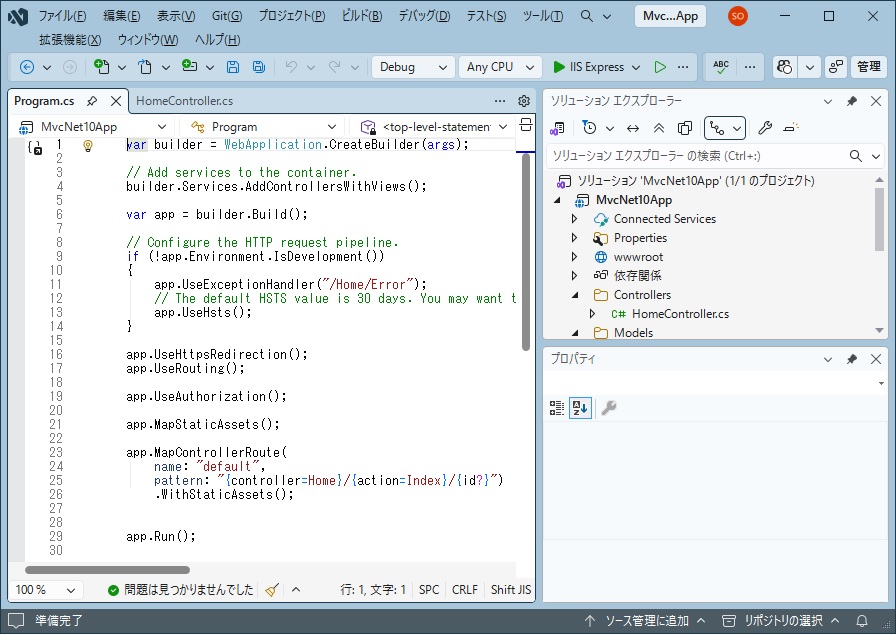Open the Debug configuration dropdown

412,67
